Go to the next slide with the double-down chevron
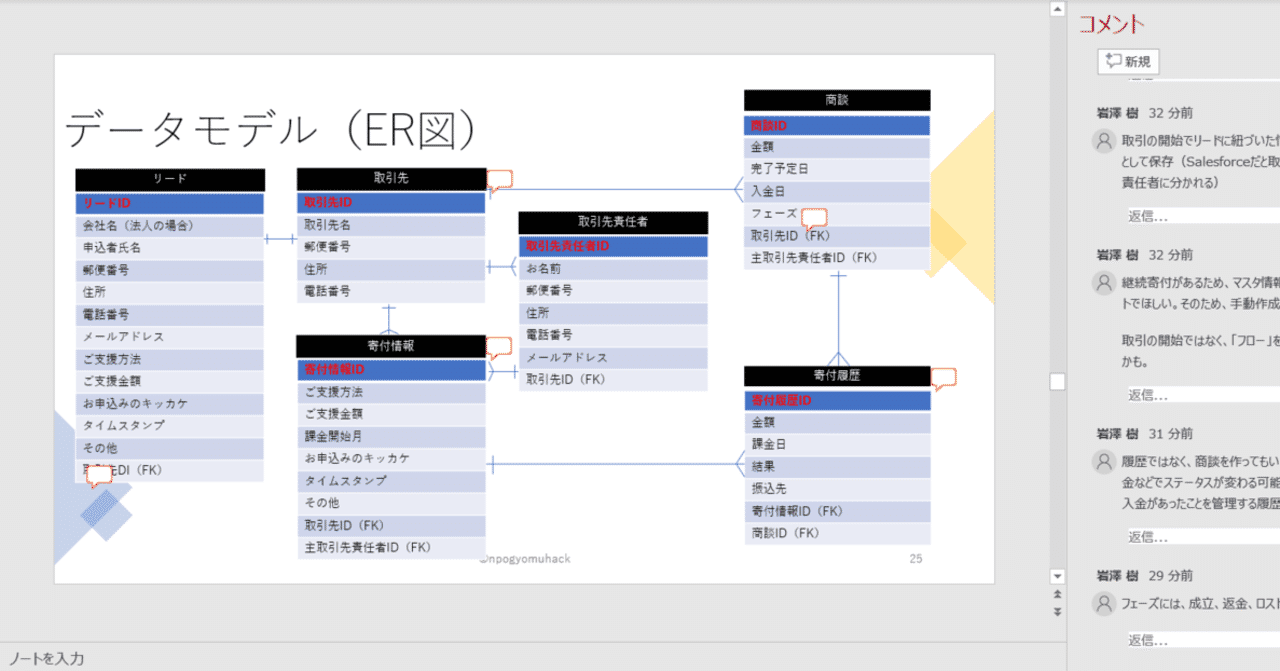Image resolution: width=1280 pixels, height=671 pixels. (x=1057, y=611)
